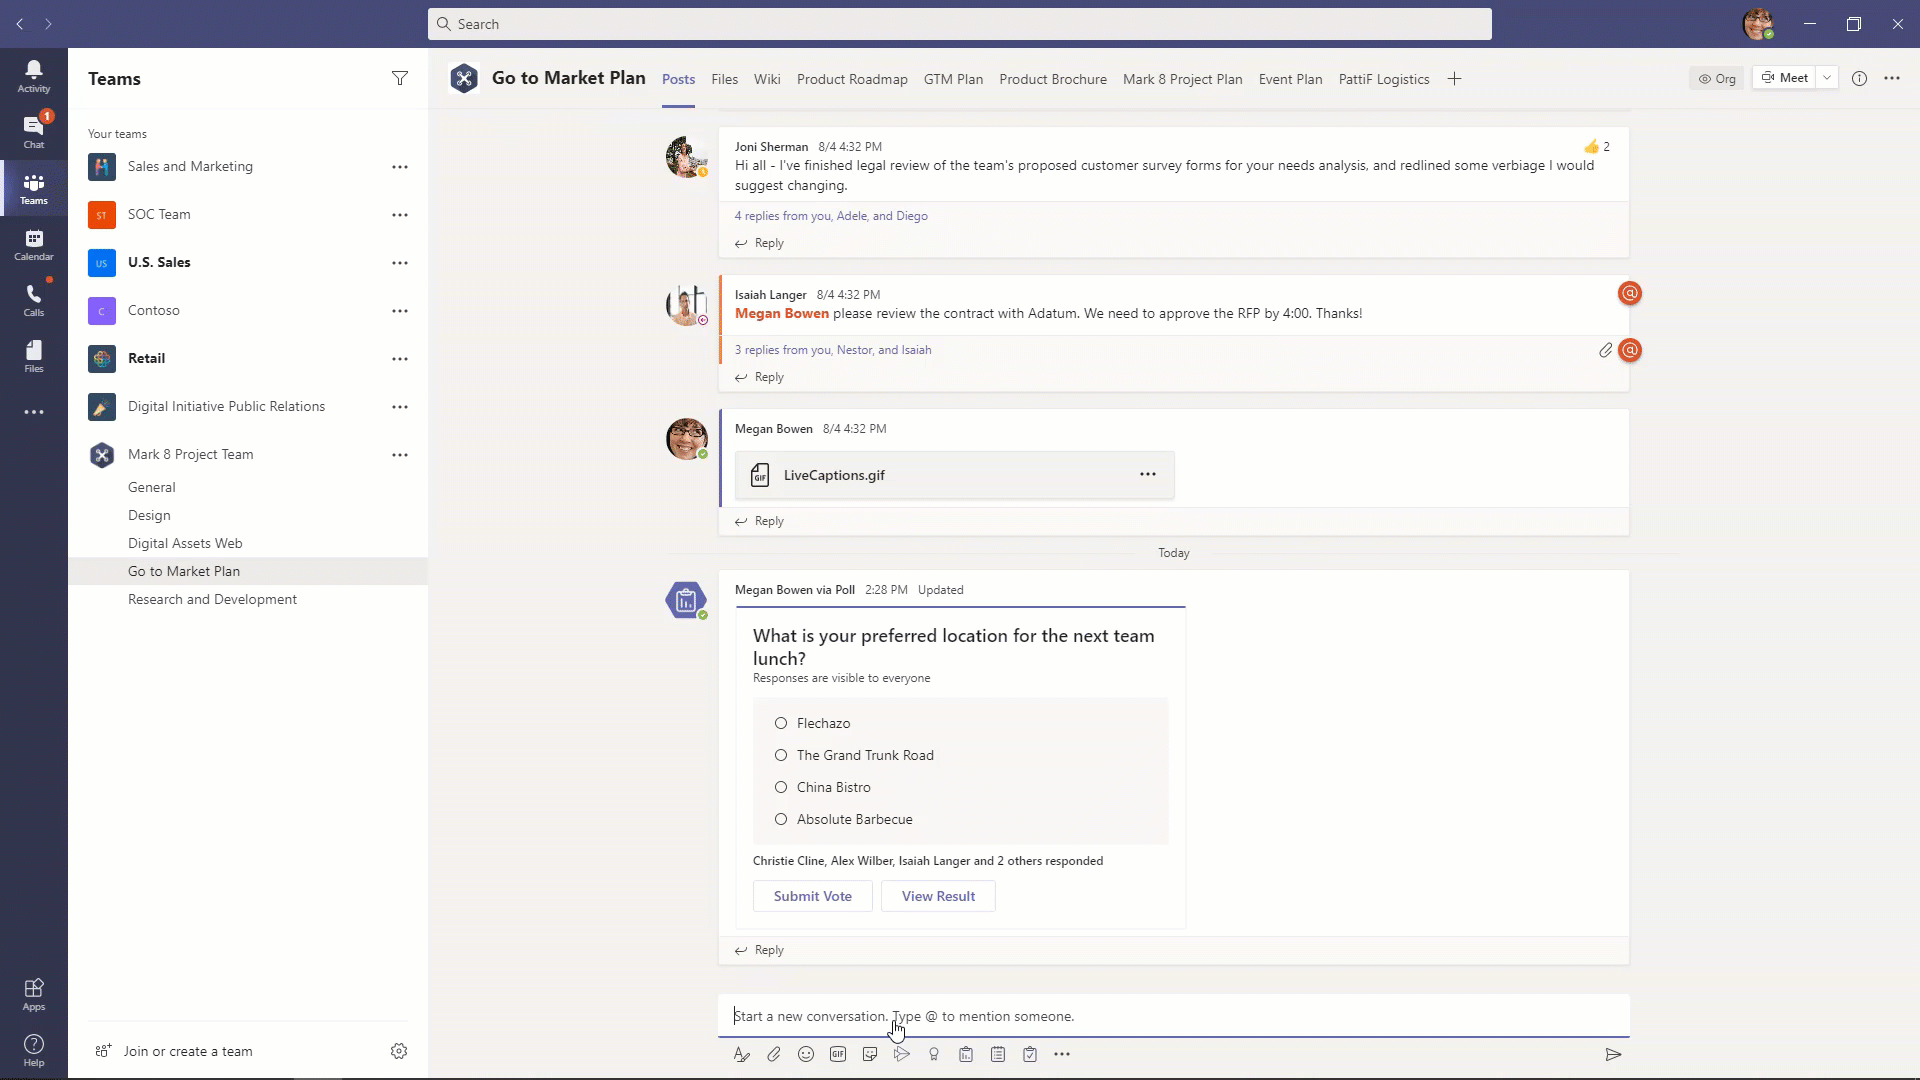The image size is (1920, 1080).
Task: Open the Activity feed
Action: pos(34,76)
